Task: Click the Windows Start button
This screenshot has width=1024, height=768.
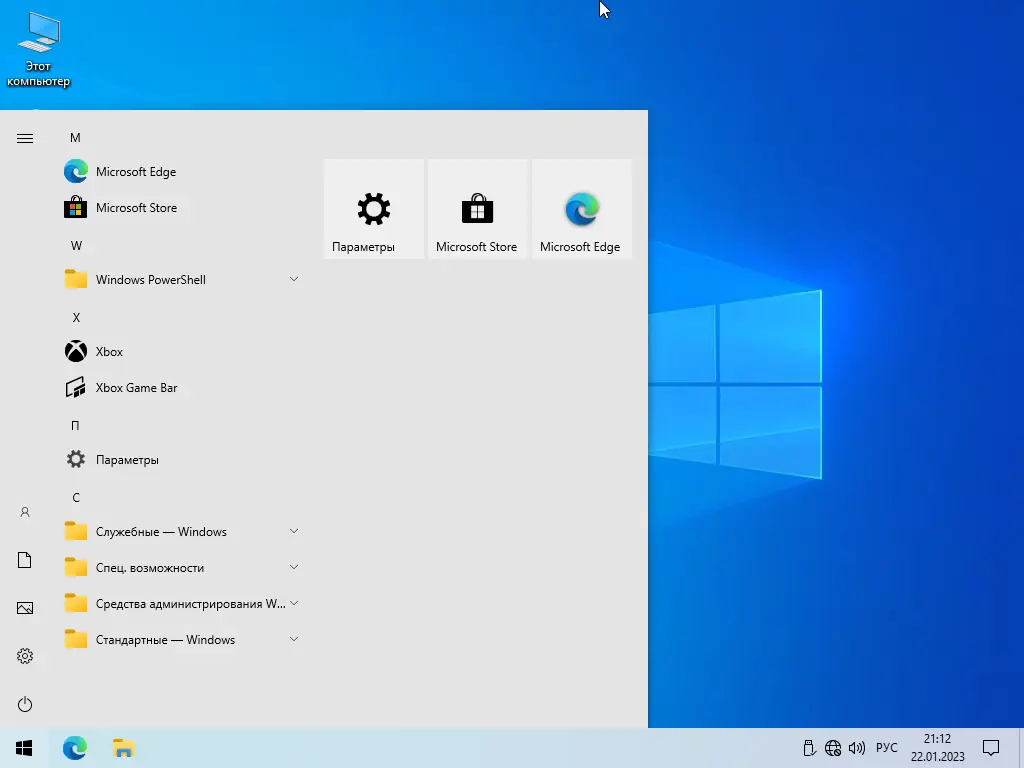Action: coord(24,748)
